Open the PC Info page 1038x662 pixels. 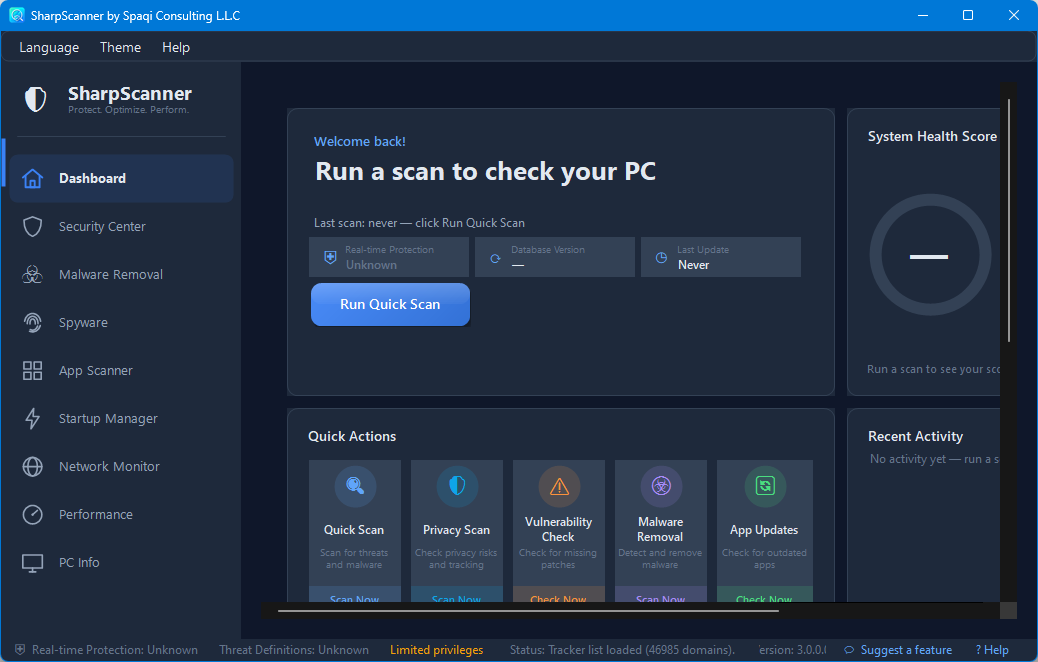coord(121,563)
